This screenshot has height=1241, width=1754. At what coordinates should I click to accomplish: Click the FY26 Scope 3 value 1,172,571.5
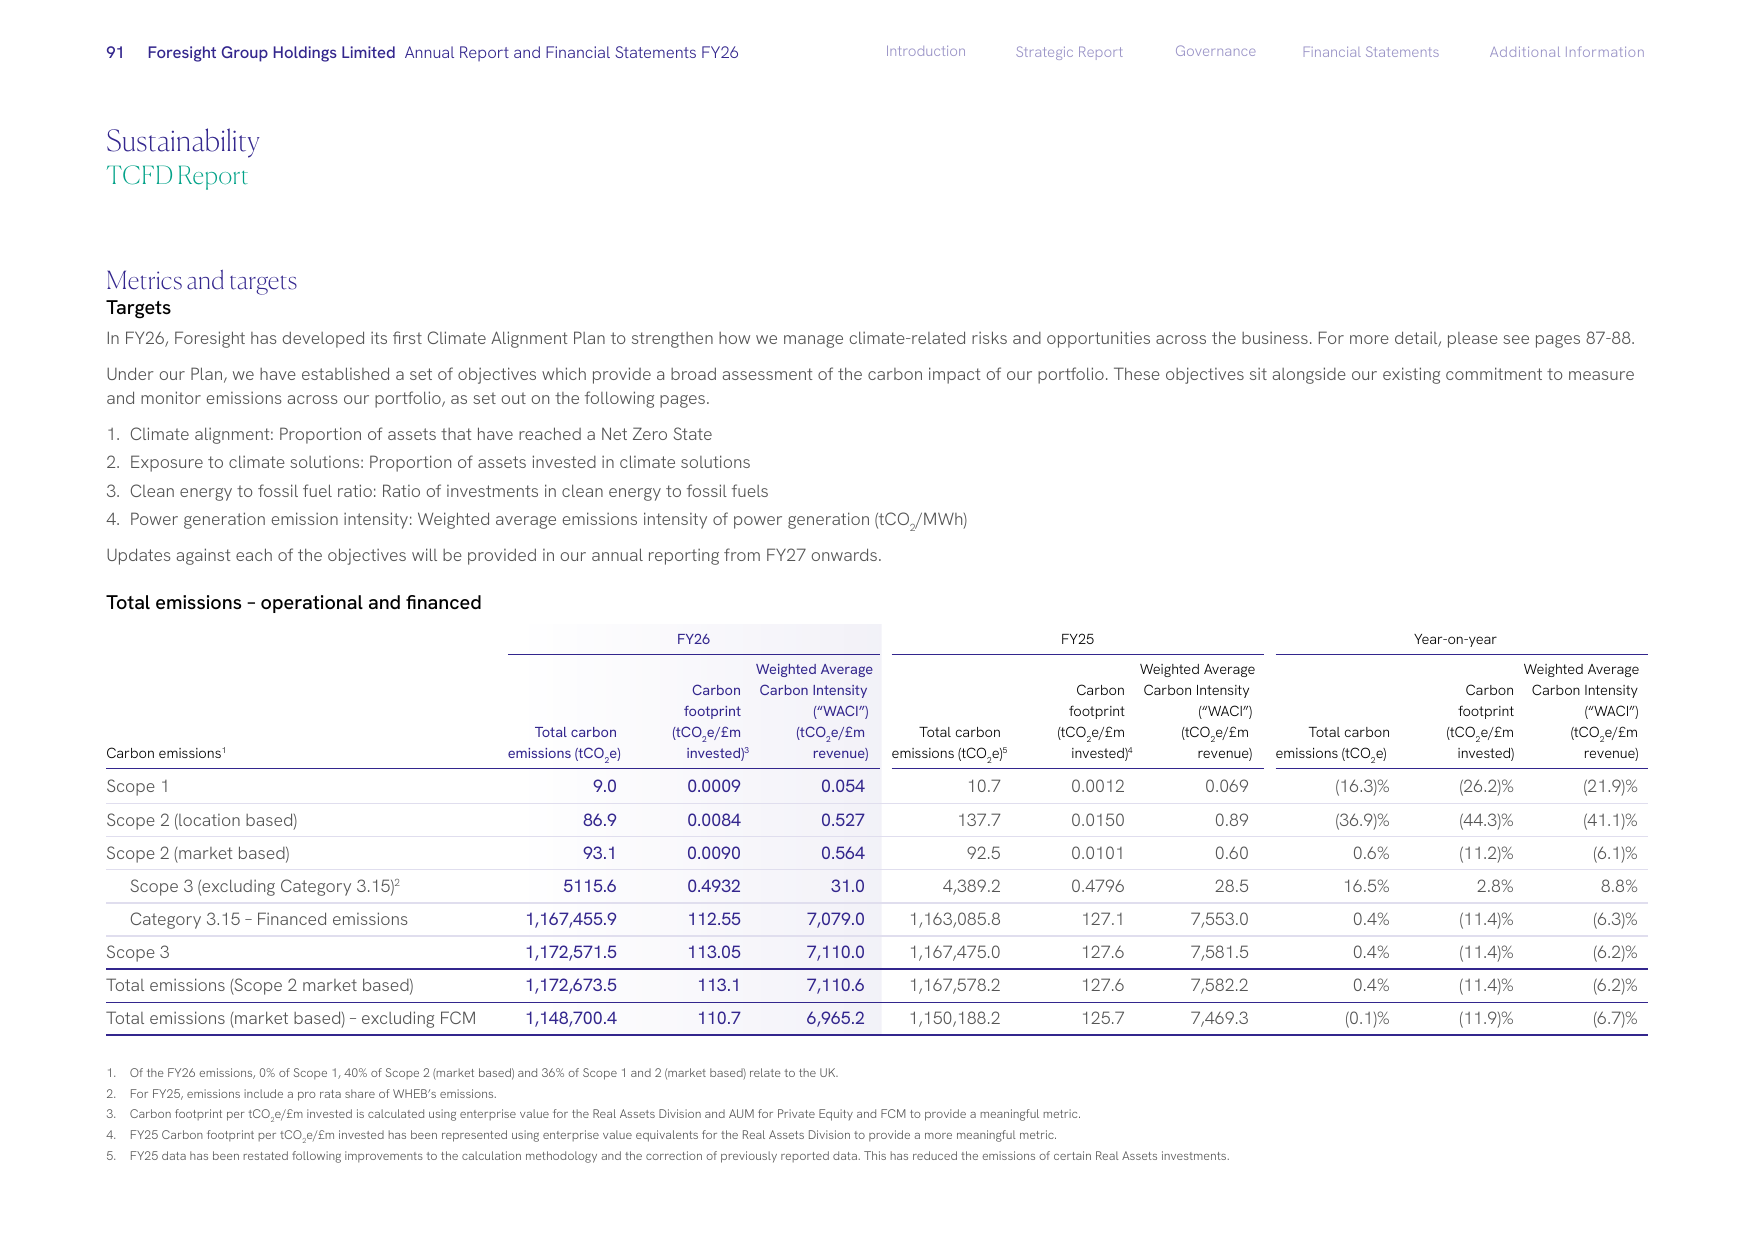tap(571, 952)
